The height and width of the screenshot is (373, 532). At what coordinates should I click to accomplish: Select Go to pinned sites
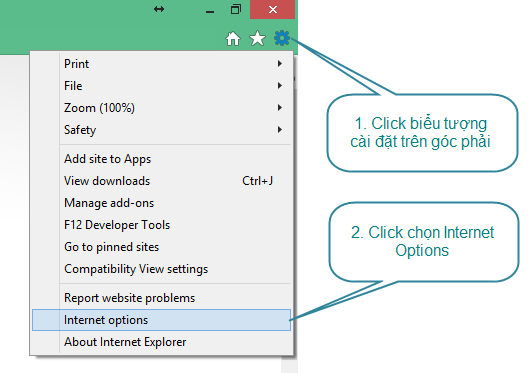point(162,247)
